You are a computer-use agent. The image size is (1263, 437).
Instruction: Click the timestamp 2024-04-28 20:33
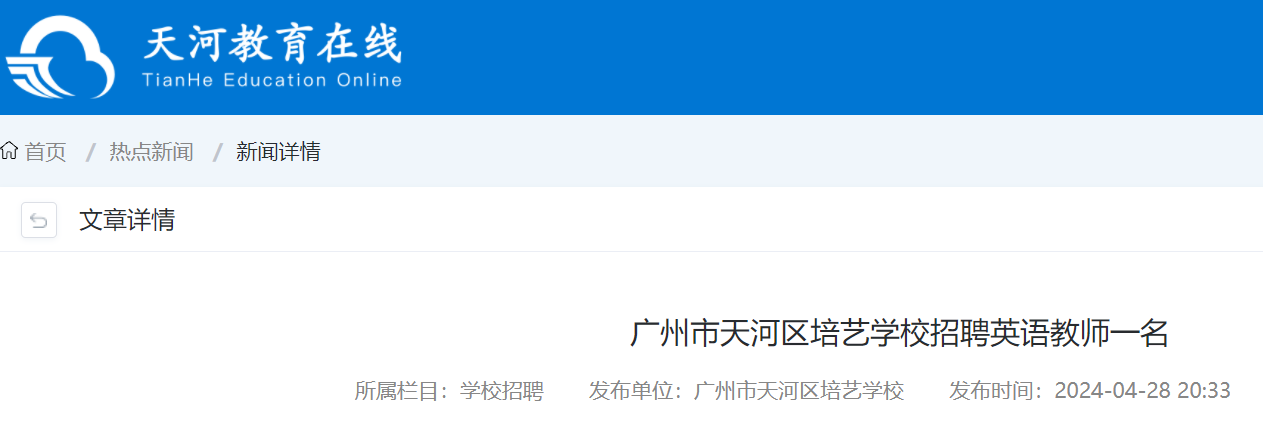[x=1142, y=391]
